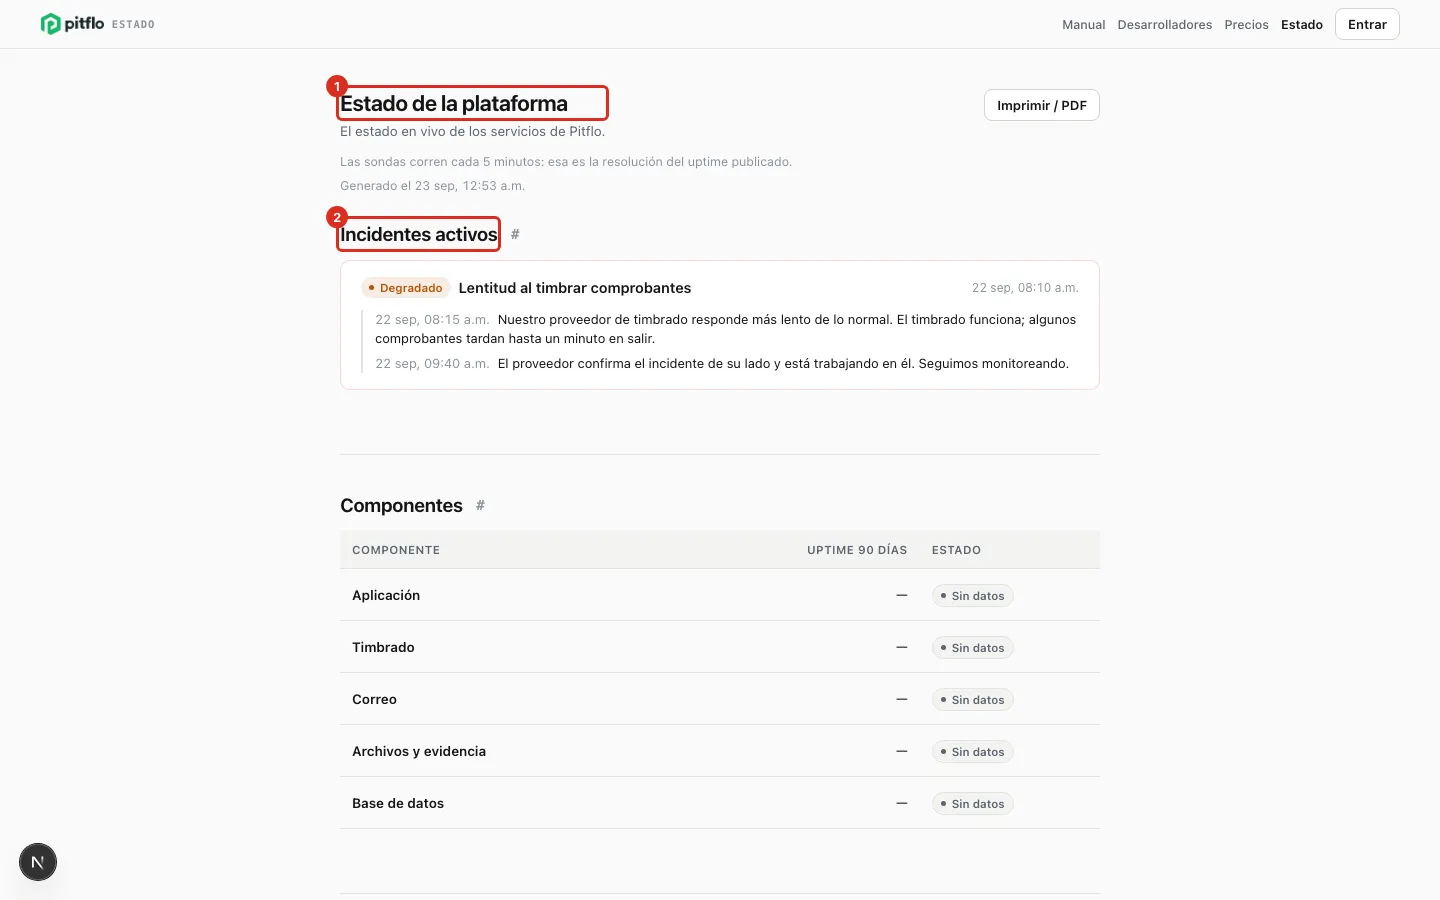Click the anchor hash beside Incidentes activos
This screenshot has height=900, width=1440.
(x=515, y=234)
